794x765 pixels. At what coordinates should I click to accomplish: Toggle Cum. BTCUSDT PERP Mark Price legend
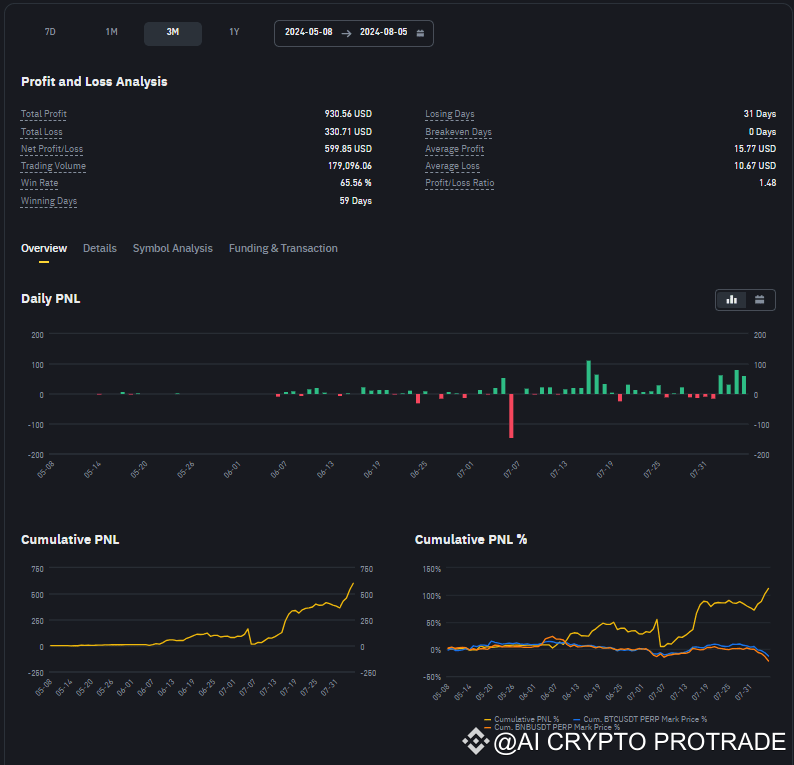pyautogui.click(x=640, y=719)
